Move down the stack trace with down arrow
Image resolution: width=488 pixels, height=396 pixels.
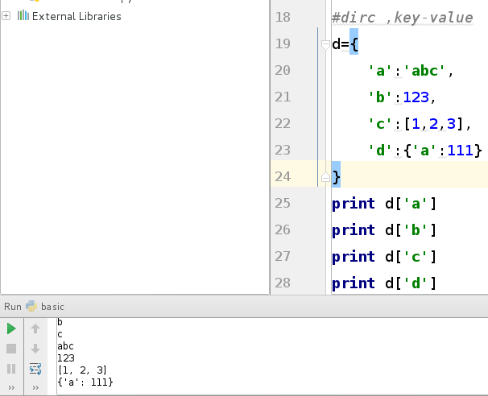[x=35, y=349]
